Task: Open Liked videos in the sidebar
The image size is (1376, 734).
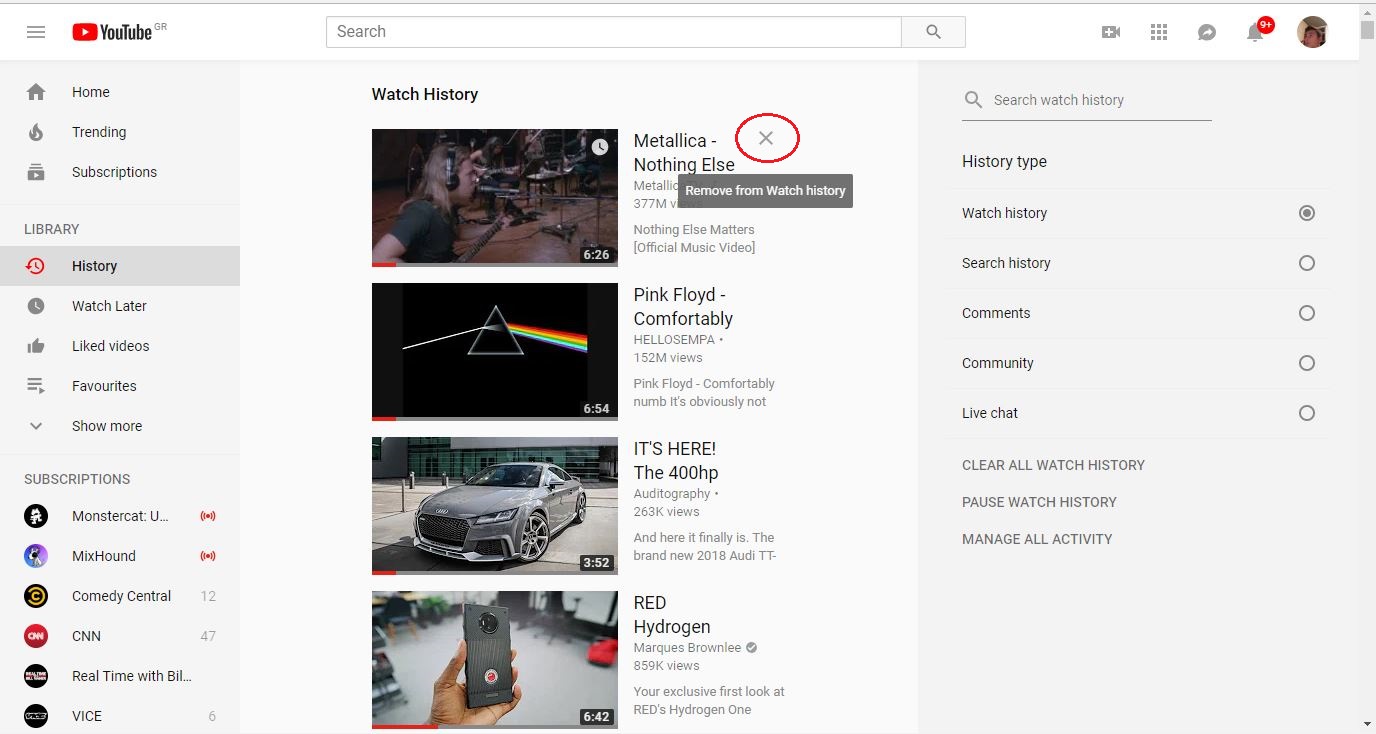Action: click(120, 346)
